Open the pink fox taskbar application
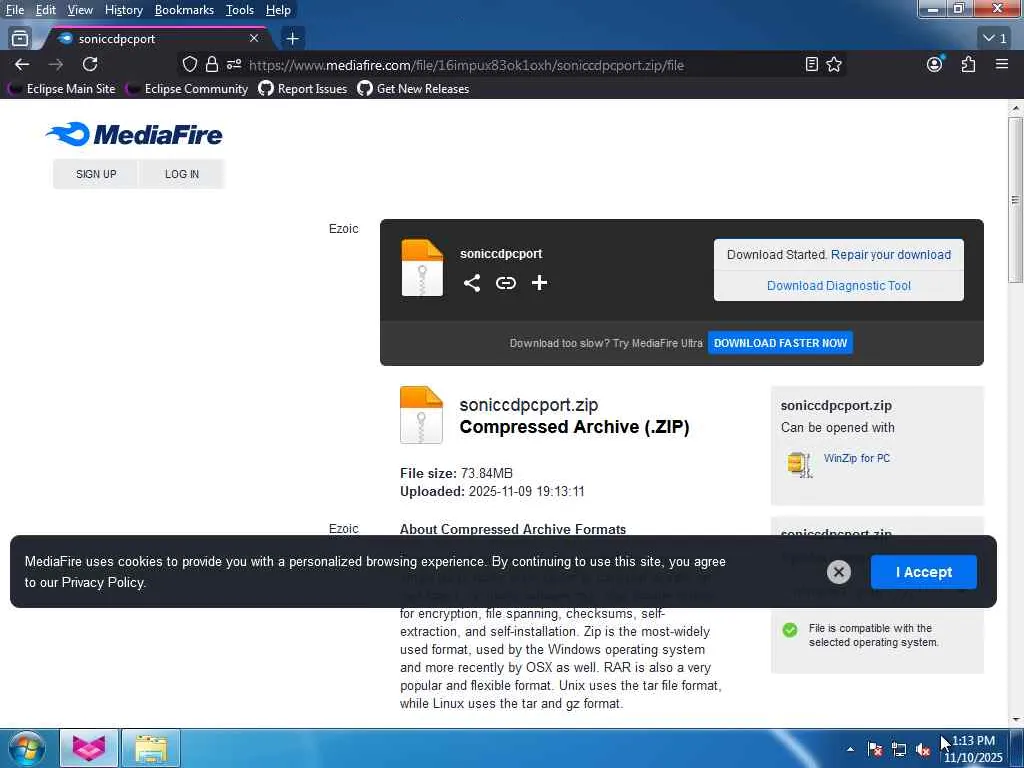The image size is (1024, 768). point(89,748)
